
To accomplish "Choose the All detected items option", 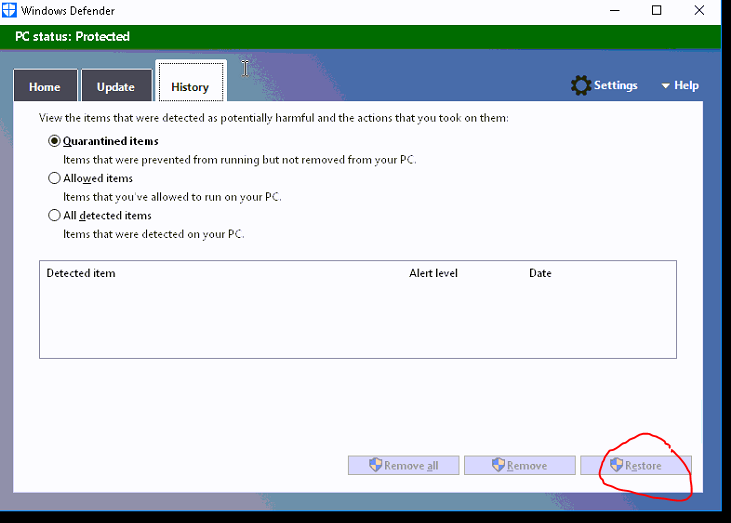I will coord(55,215).
